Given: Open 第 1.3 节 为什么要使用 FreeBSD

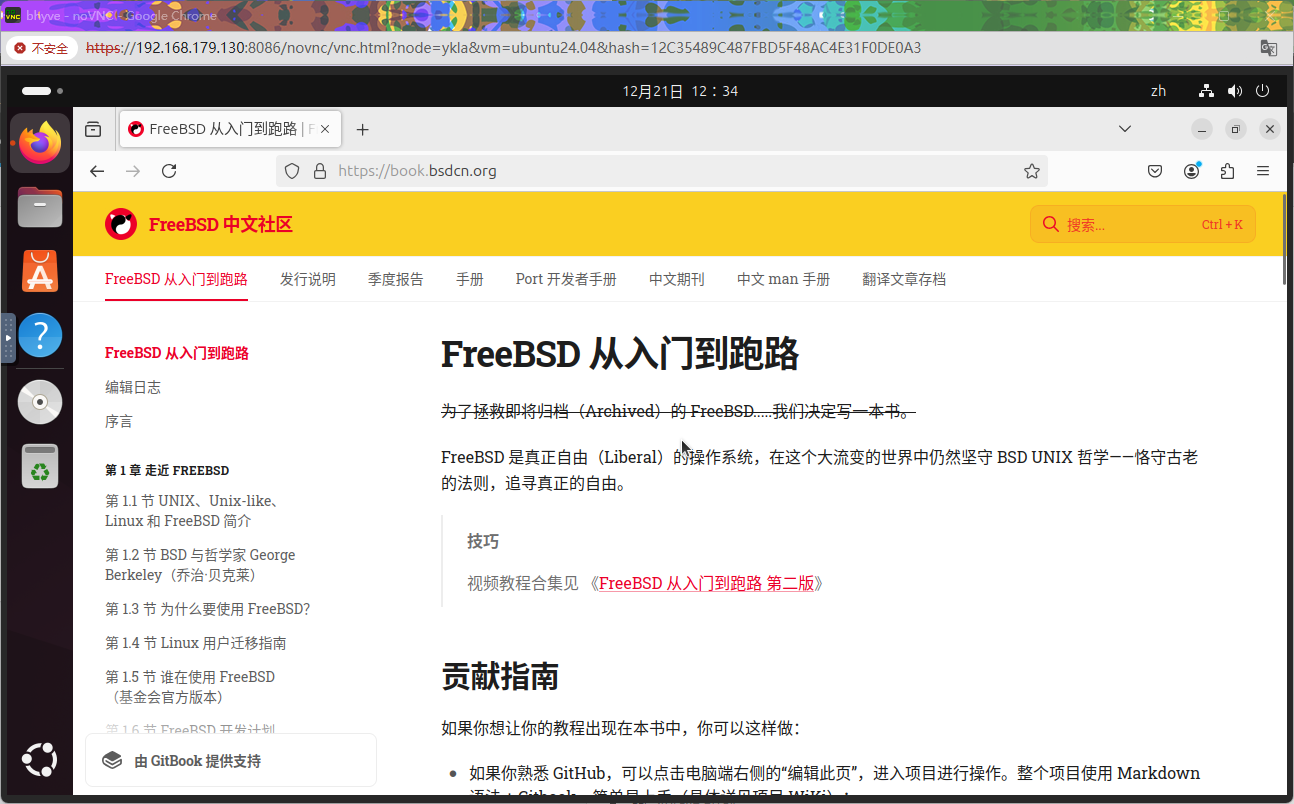Looking at the screenshot, I should pyautogui.click(x=208, y=609).
